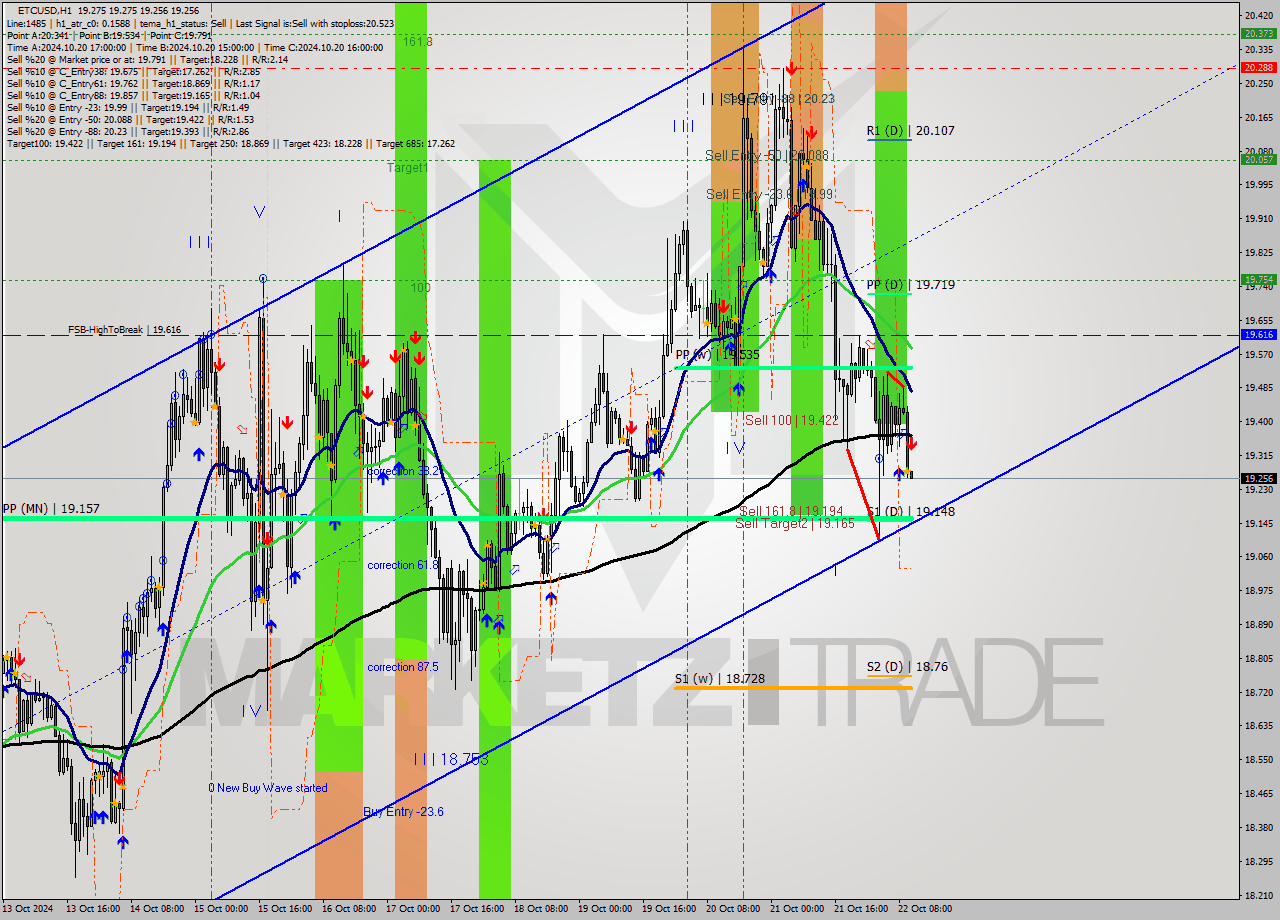Click the 'Buy Entry -23.6' label

403,812
